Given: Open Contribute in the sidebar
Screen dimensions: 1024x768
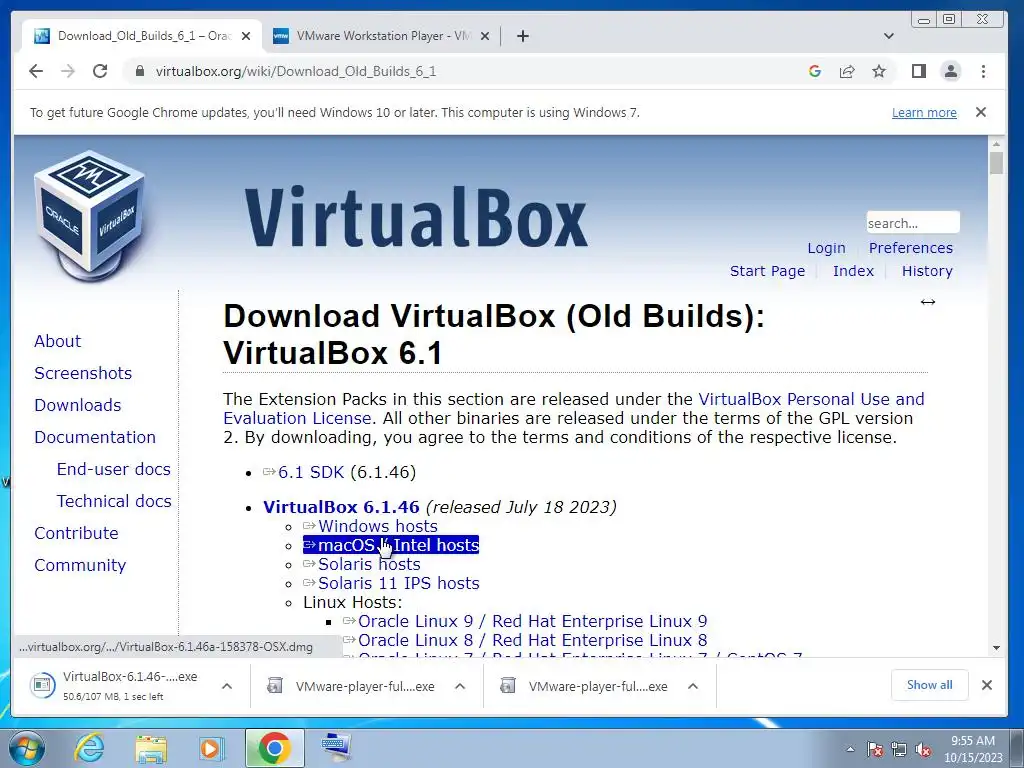Looking at the screenshot, I should 76,533.
